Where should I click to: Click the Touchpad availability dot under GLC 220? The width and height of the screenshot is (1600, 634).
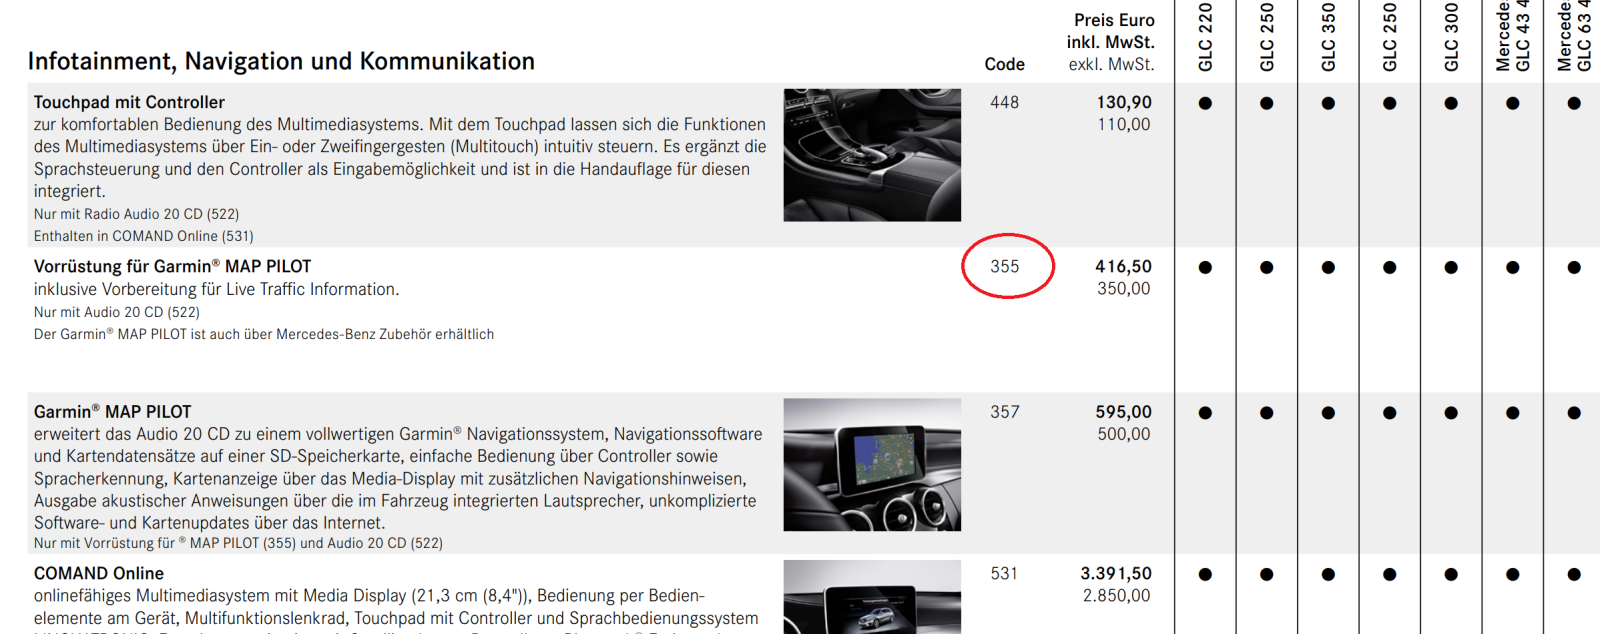click(1206, 103)
